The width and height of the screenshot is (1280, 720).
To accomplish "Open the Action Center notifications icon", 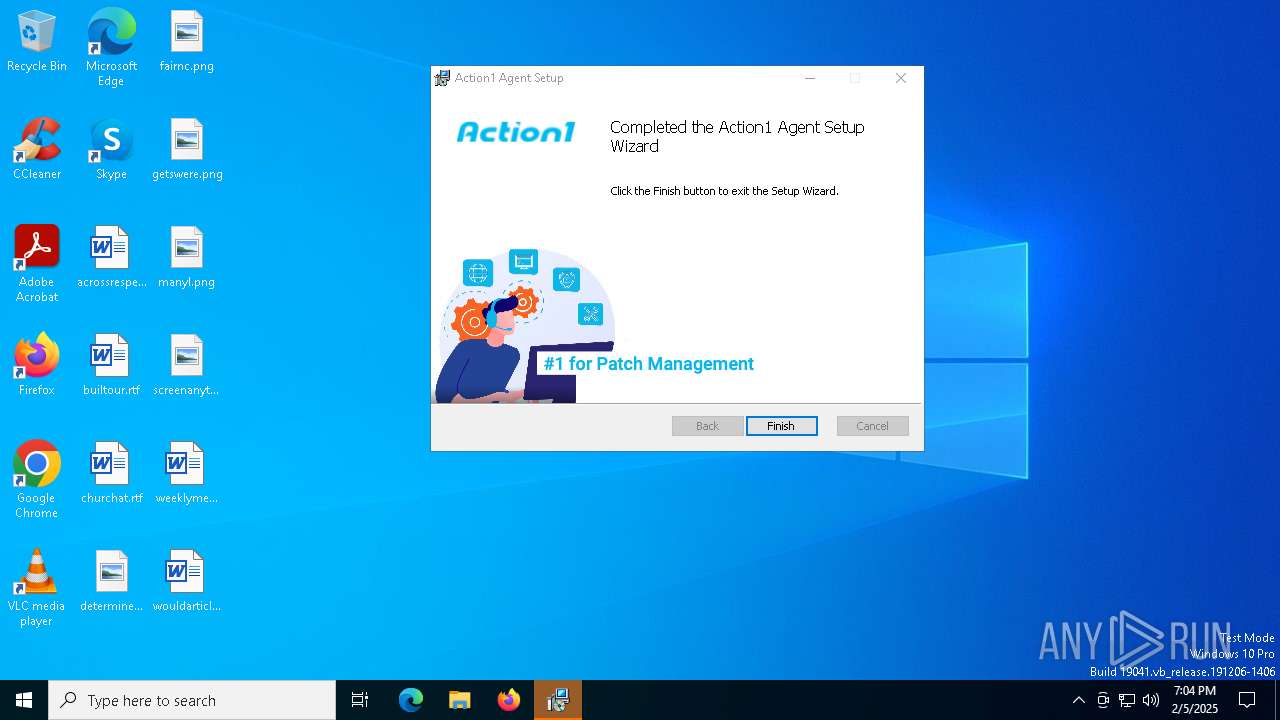I will tap(1247, 700).
